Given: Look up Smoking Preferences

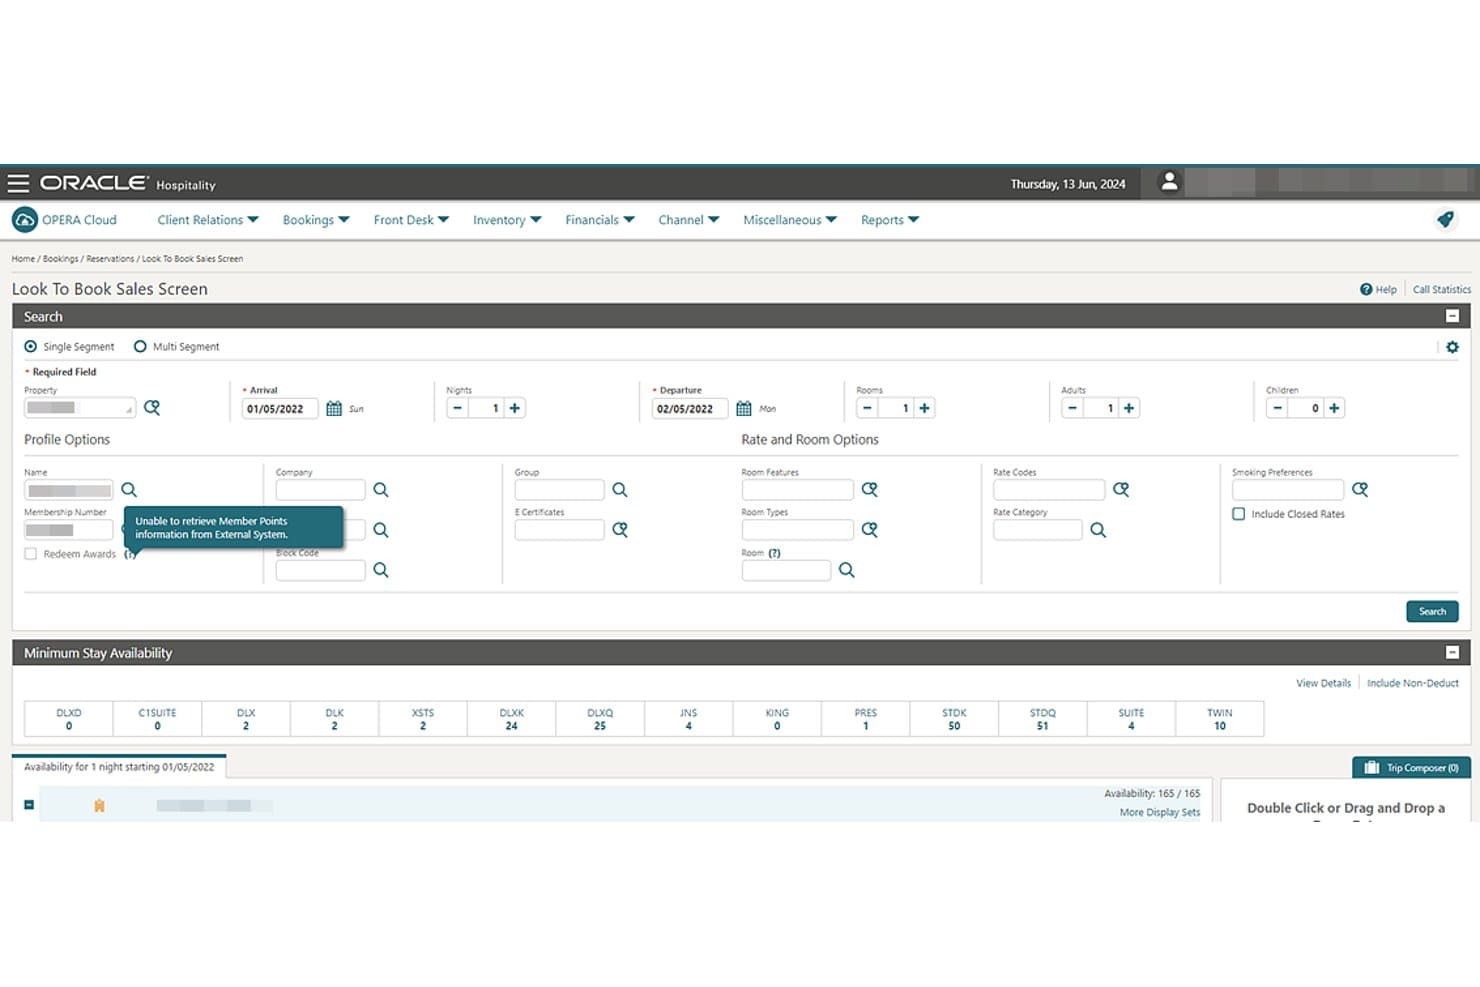Looking at the screenshot, I should coord(1360,490).
